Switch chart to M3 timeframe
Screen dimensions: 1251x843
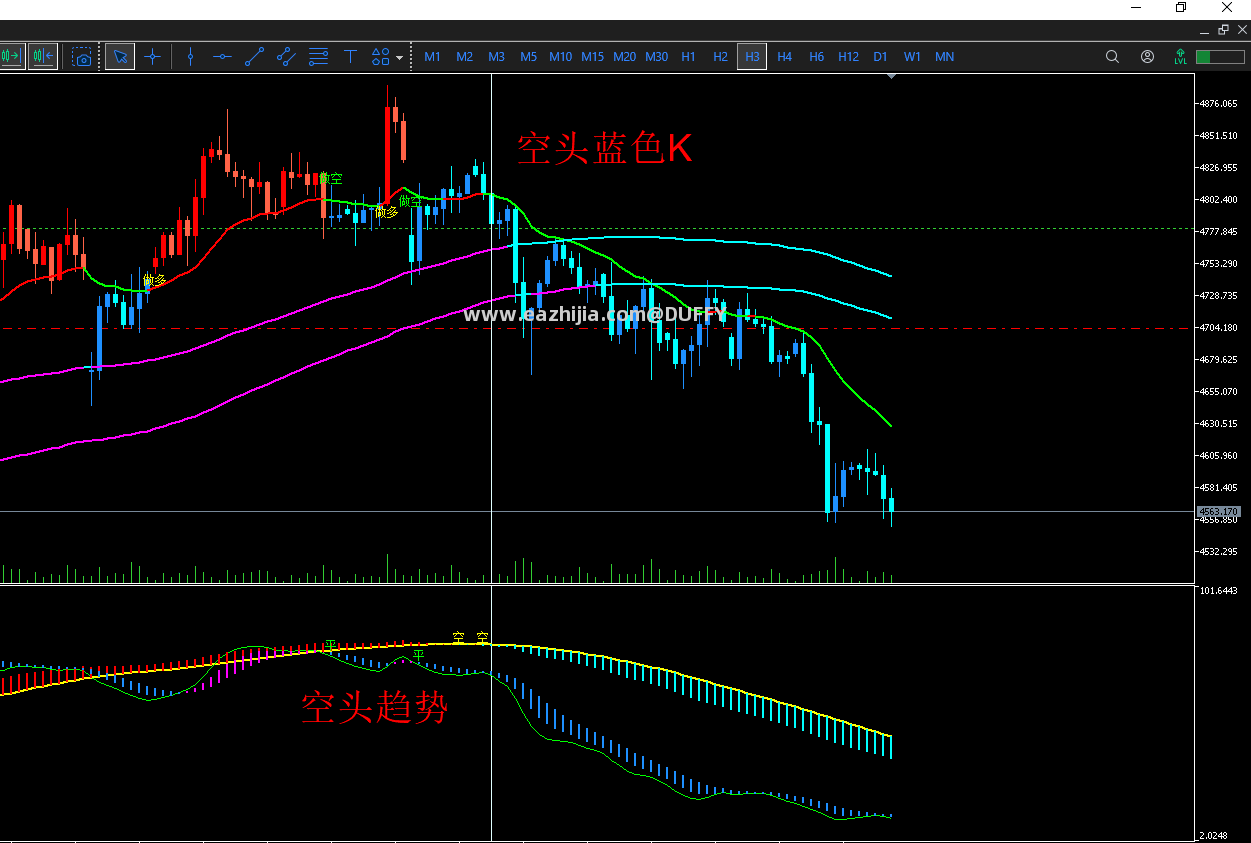tap(496, 57)
